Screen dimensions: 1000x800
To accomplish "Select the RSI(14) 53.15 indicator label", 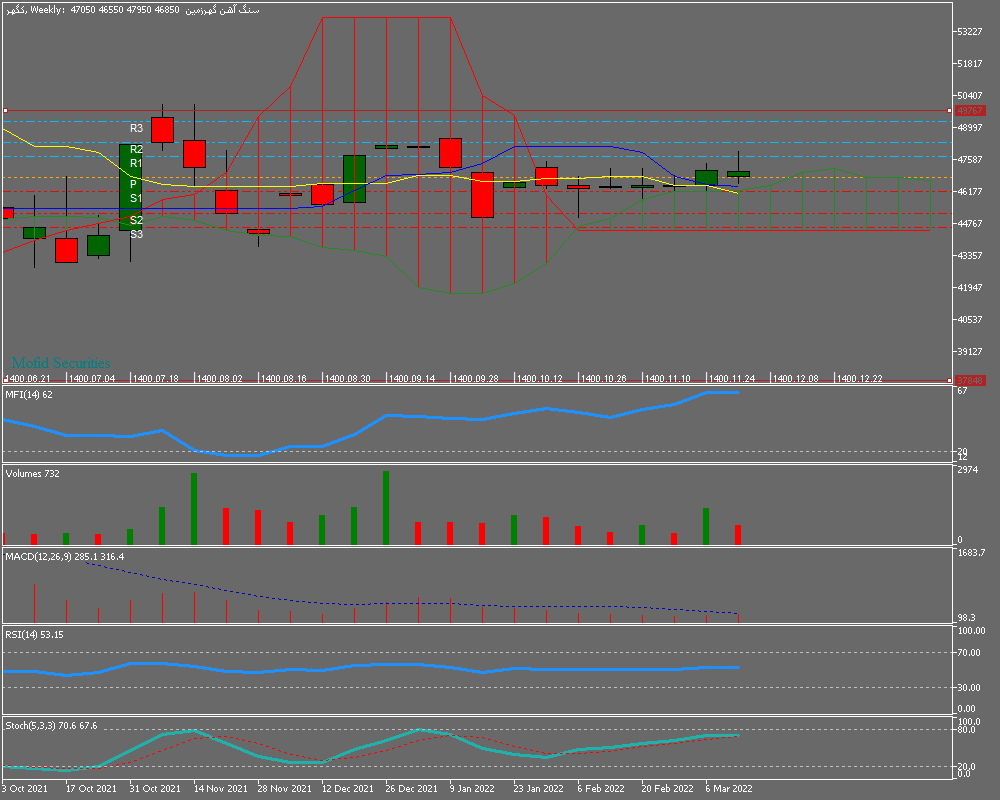I will pos(34,634).
